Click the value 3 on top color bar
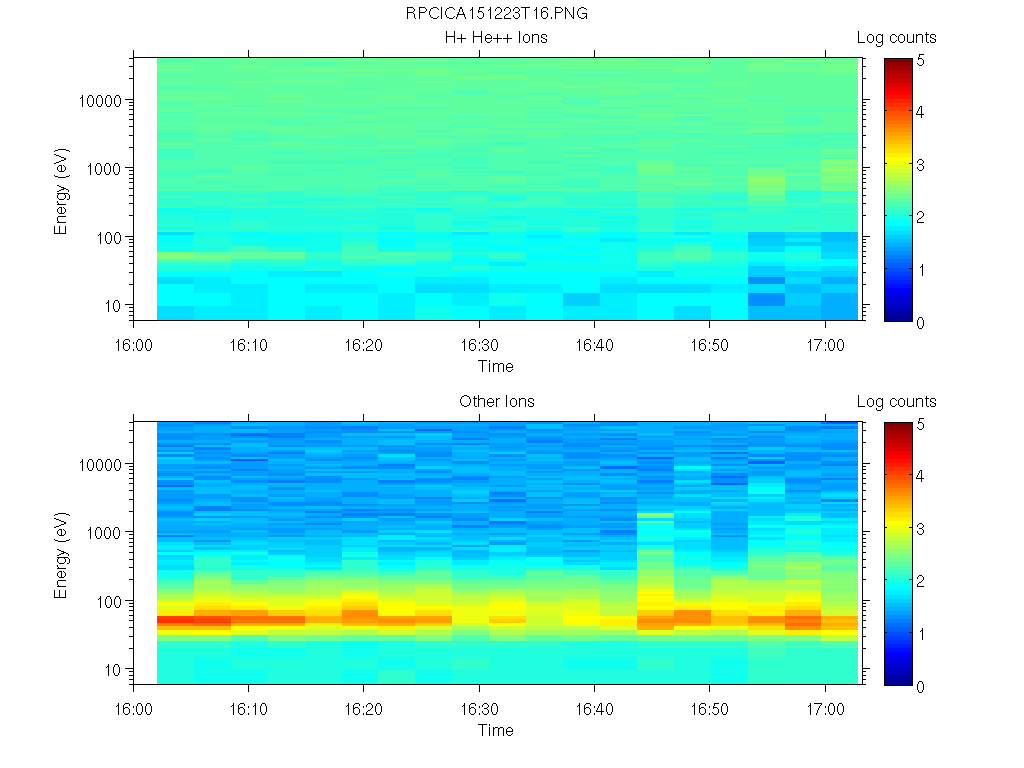The image size is (1024, 768). click(920, 165)
